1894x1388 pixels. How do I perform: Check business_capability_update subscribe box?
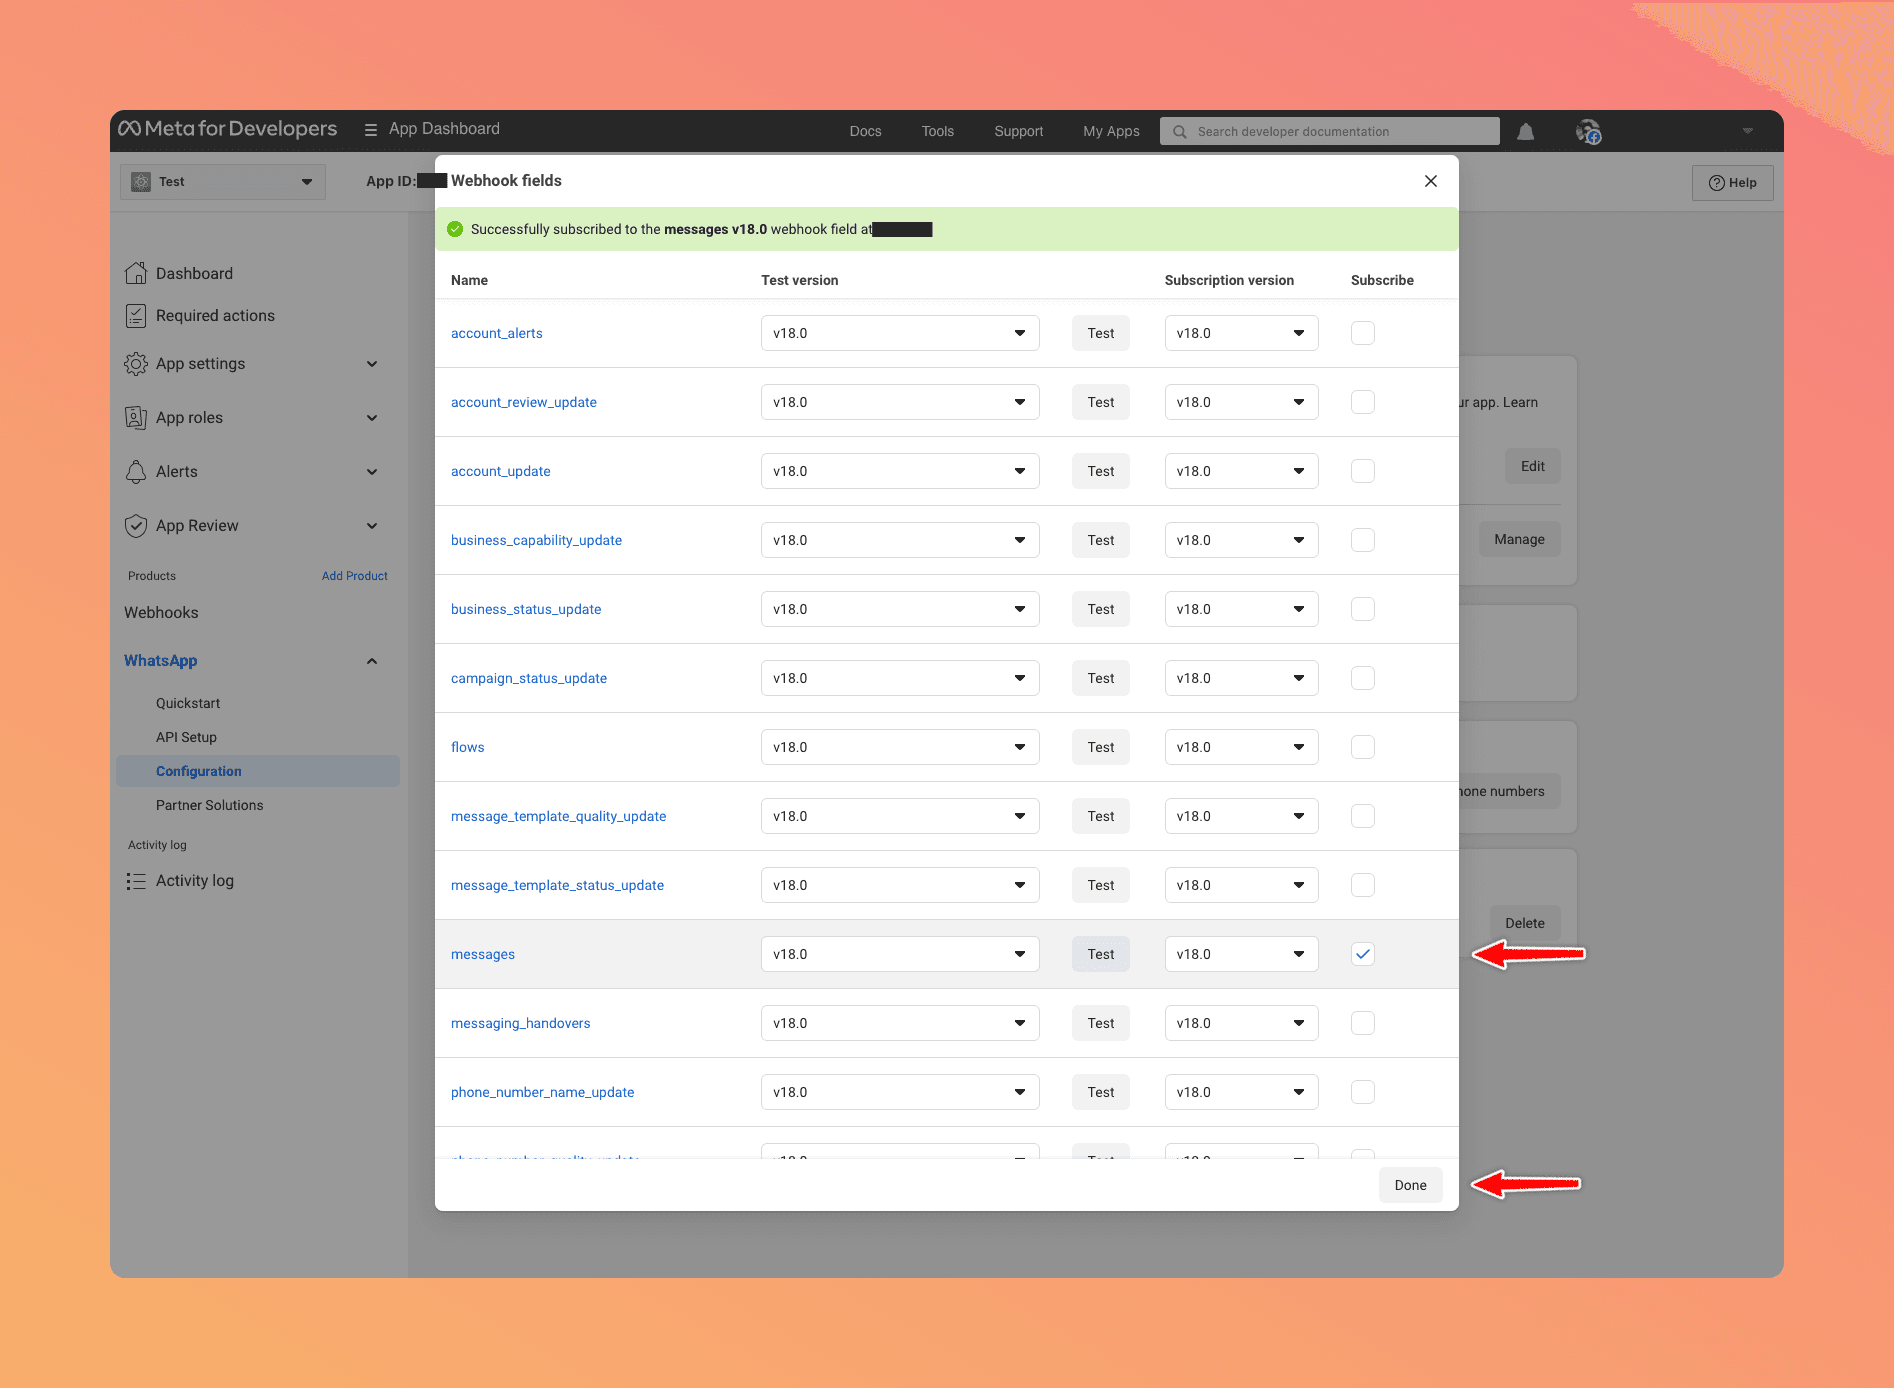point(1363,540)
